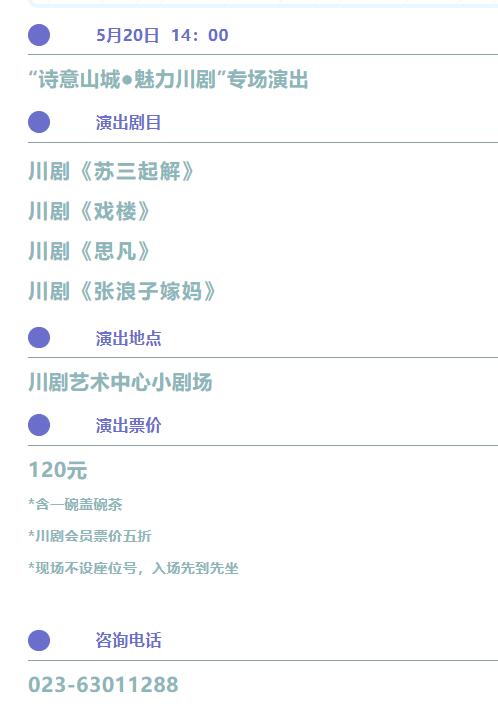
Task: Select the program item 川剧《张浪子嫁妈》
Action: tap(122, 291)
